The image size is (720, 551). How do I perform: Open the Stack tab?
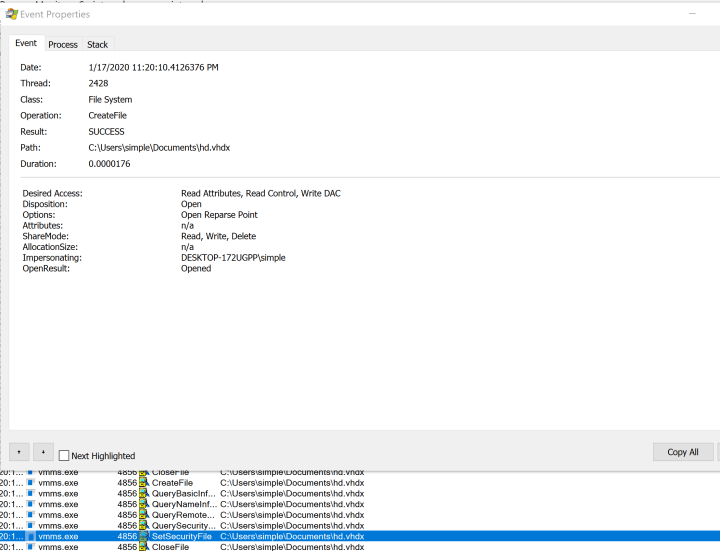pyautogui.click(x=97, y=44)
